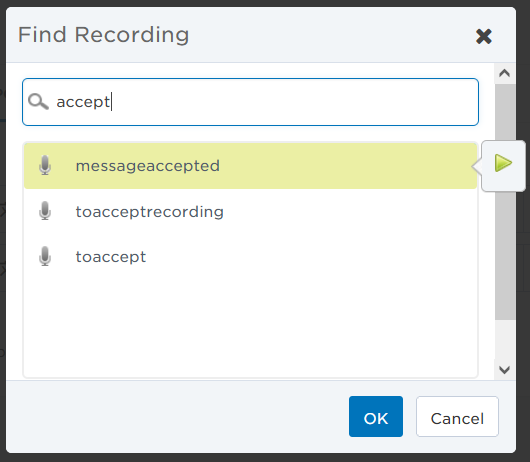Click the microphone icon beside toacceptrecording
Viewport: 530px width, 462px height.
click(x=45, y=211)
